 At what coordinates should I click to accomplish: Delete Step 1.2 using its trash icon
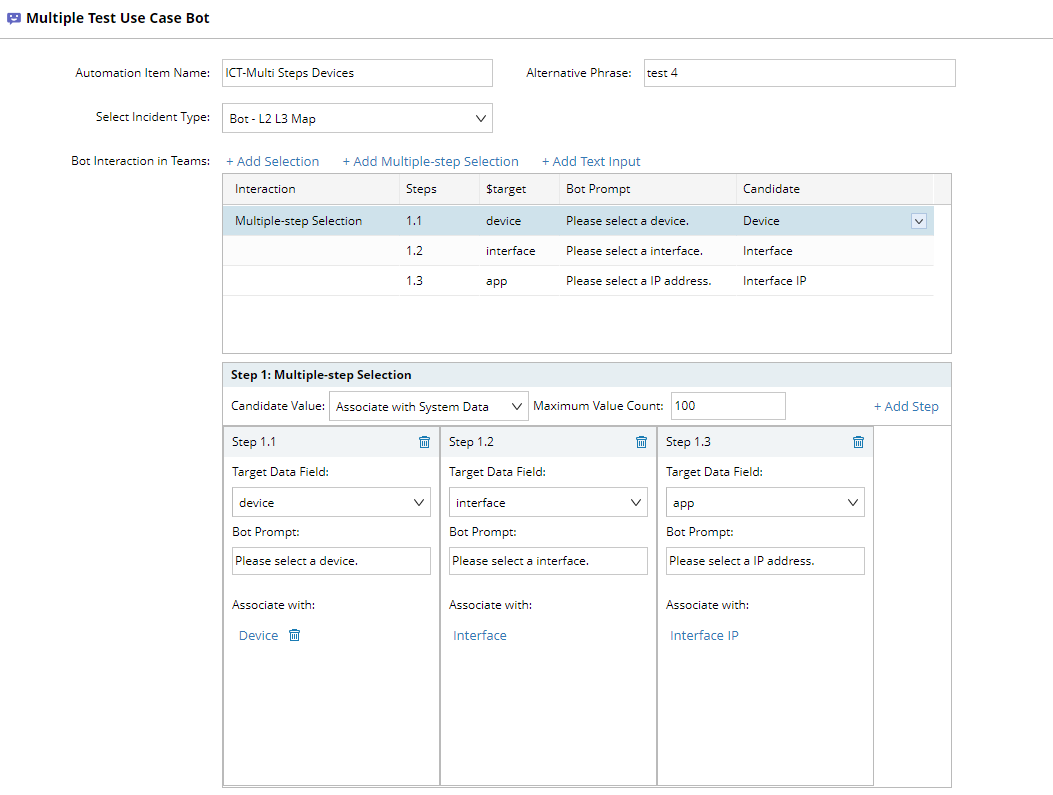(641, 442)
